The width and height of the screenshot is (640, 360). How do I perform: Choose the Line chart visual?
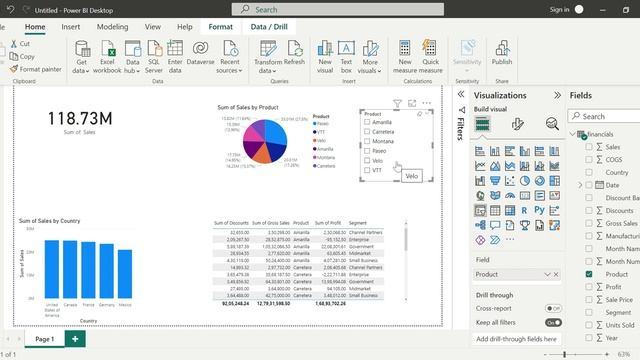pyautogui.click(x=480, y=166)
